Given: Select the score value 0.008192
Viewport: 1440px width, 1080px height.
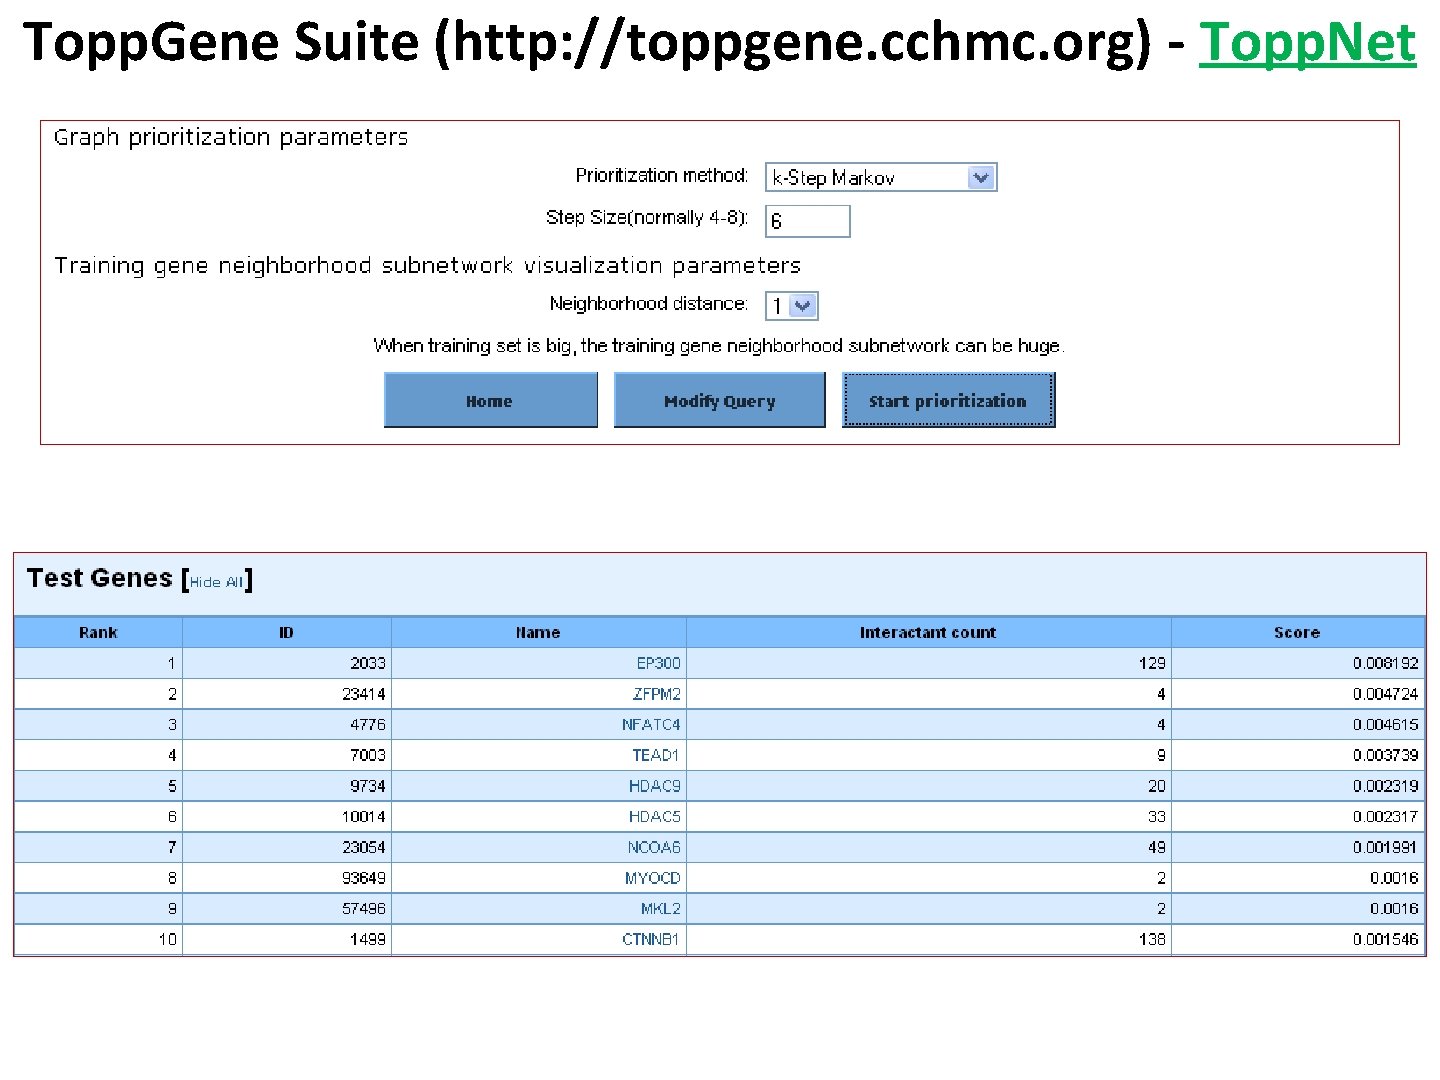Looking at the screenshot, I should [1386, 663].
